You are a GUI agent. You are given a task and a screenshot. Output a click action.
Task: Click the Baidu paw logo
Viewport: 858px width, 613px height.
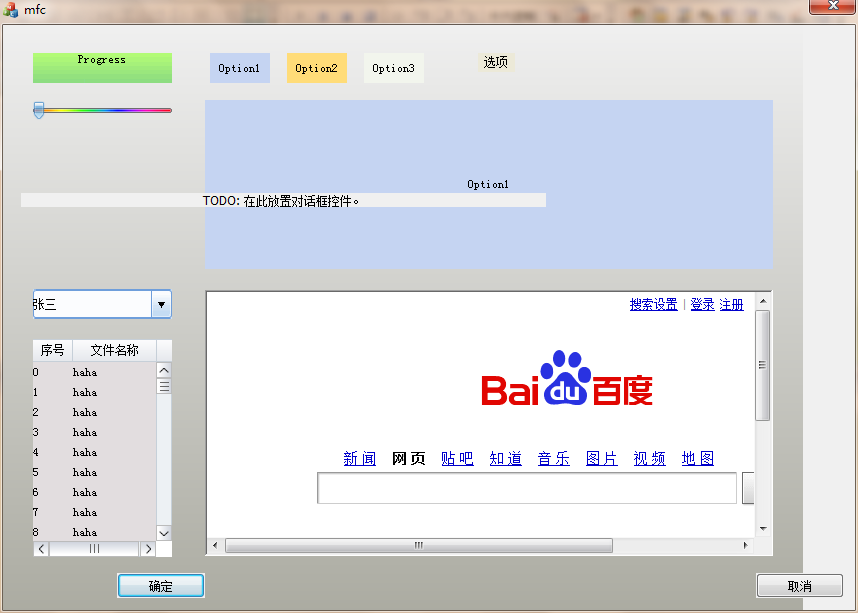point(566,378)
